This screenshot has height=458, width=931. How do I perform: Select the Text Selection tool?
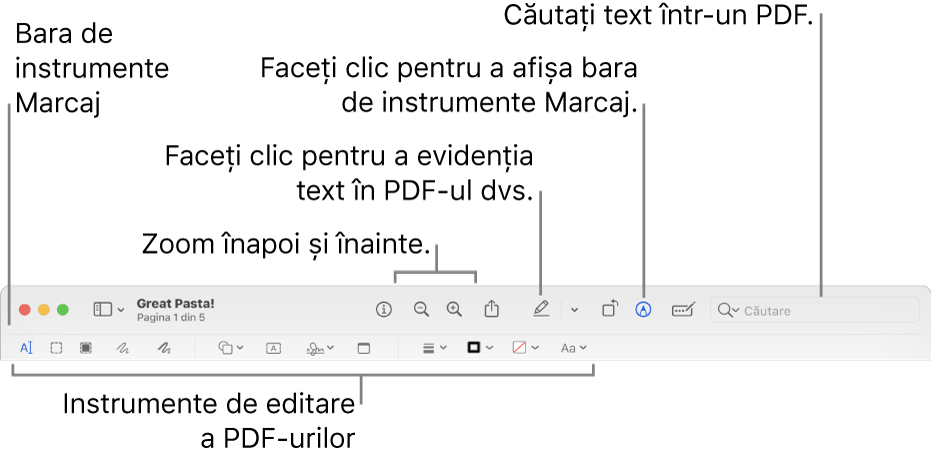(26, 348)
